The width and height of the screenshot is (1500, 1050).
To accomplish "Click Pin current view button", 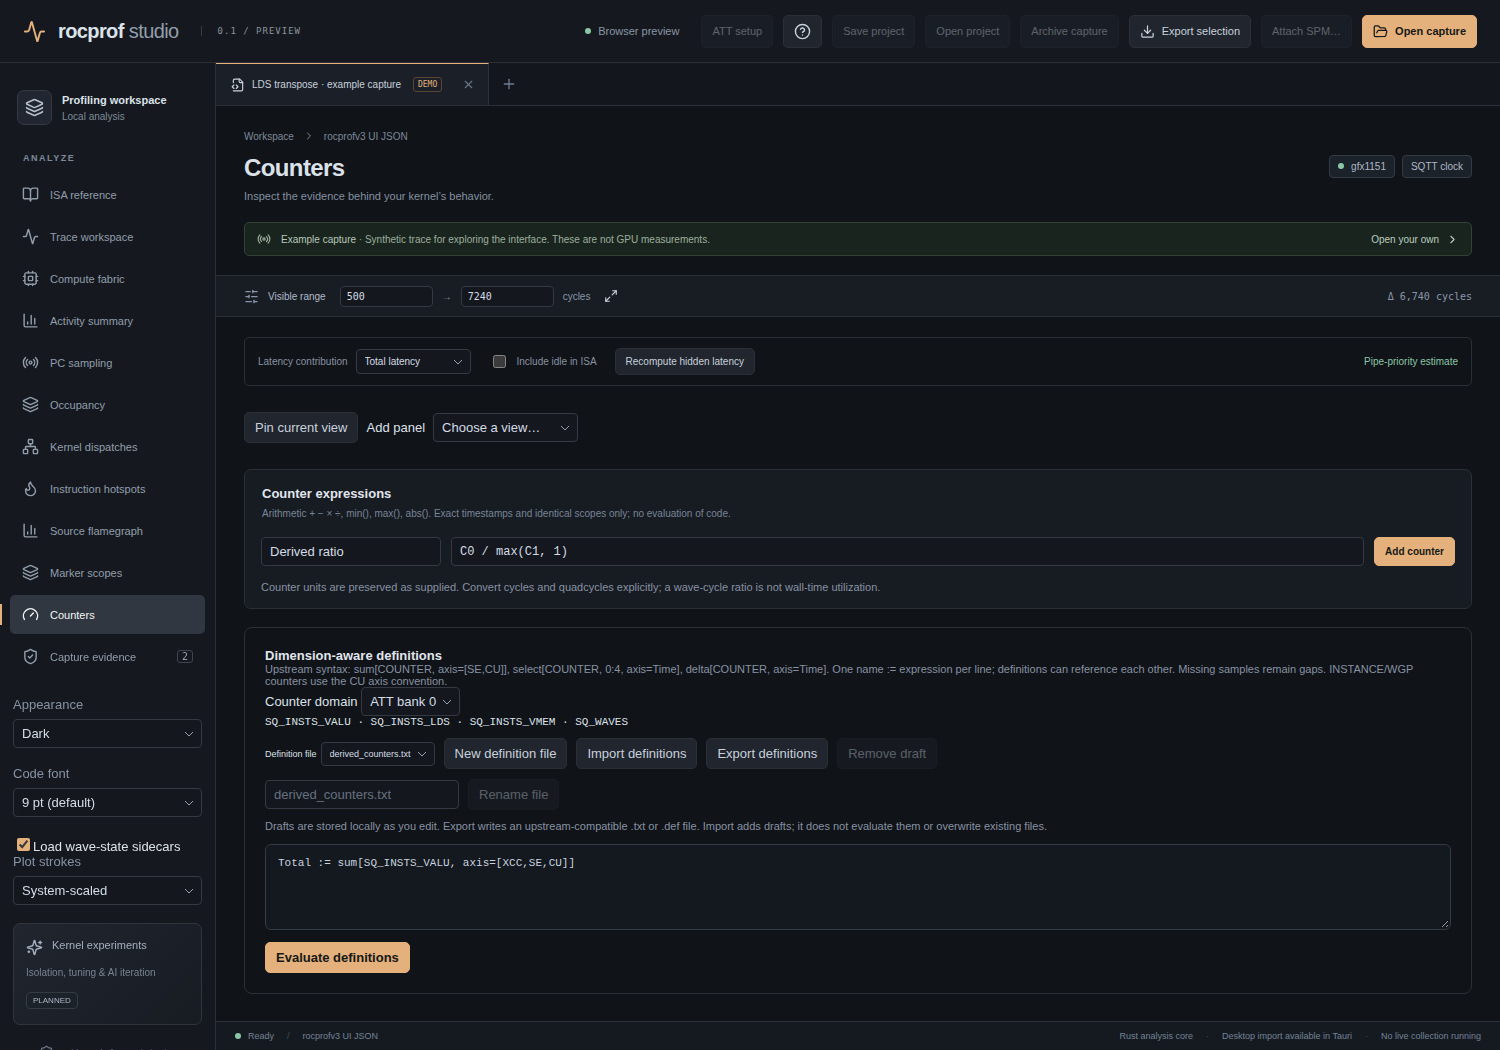I will 301,428.
